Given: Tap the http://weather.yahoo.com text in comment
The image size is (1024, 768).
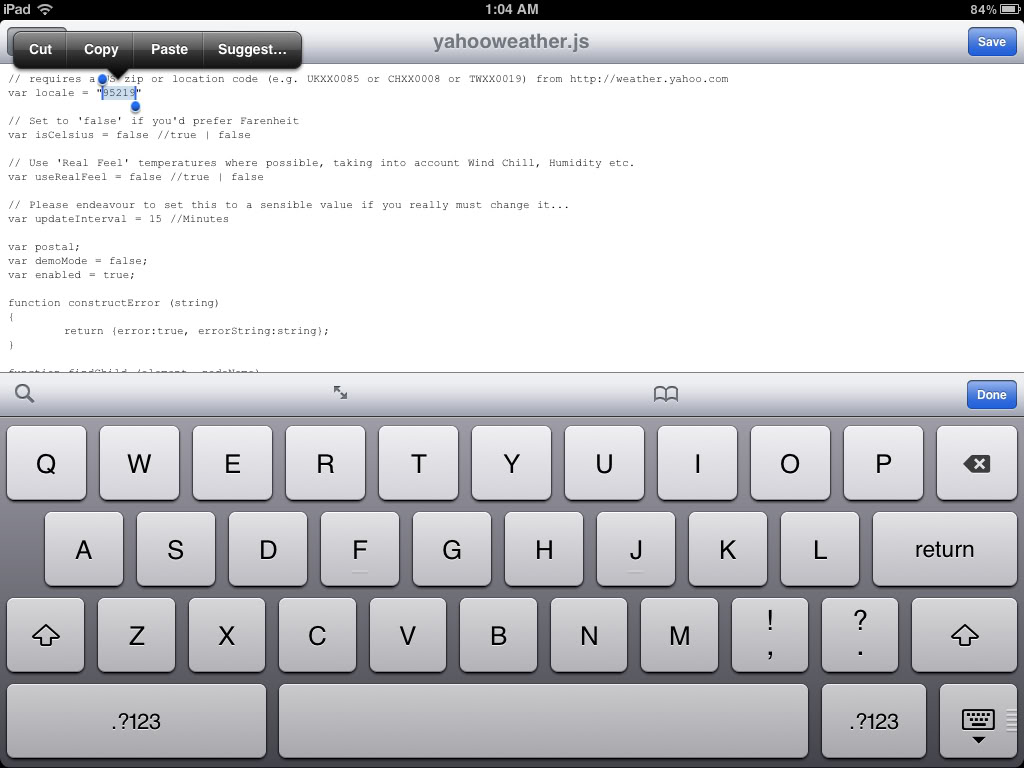Looking at the screenshot, I should (x=648, y=79).
